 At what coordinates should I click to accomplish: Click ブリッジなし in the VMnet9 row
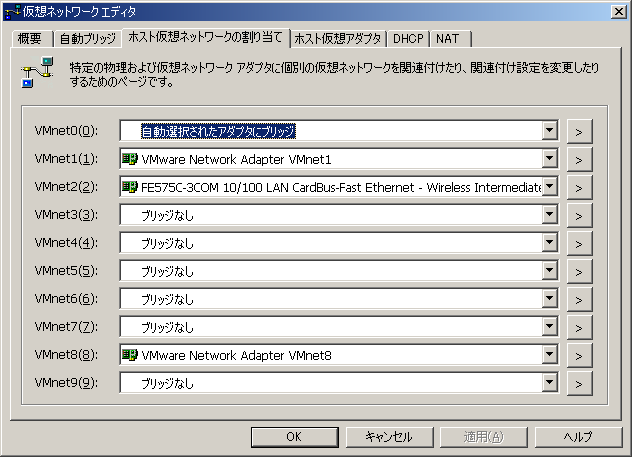[167, 383]
